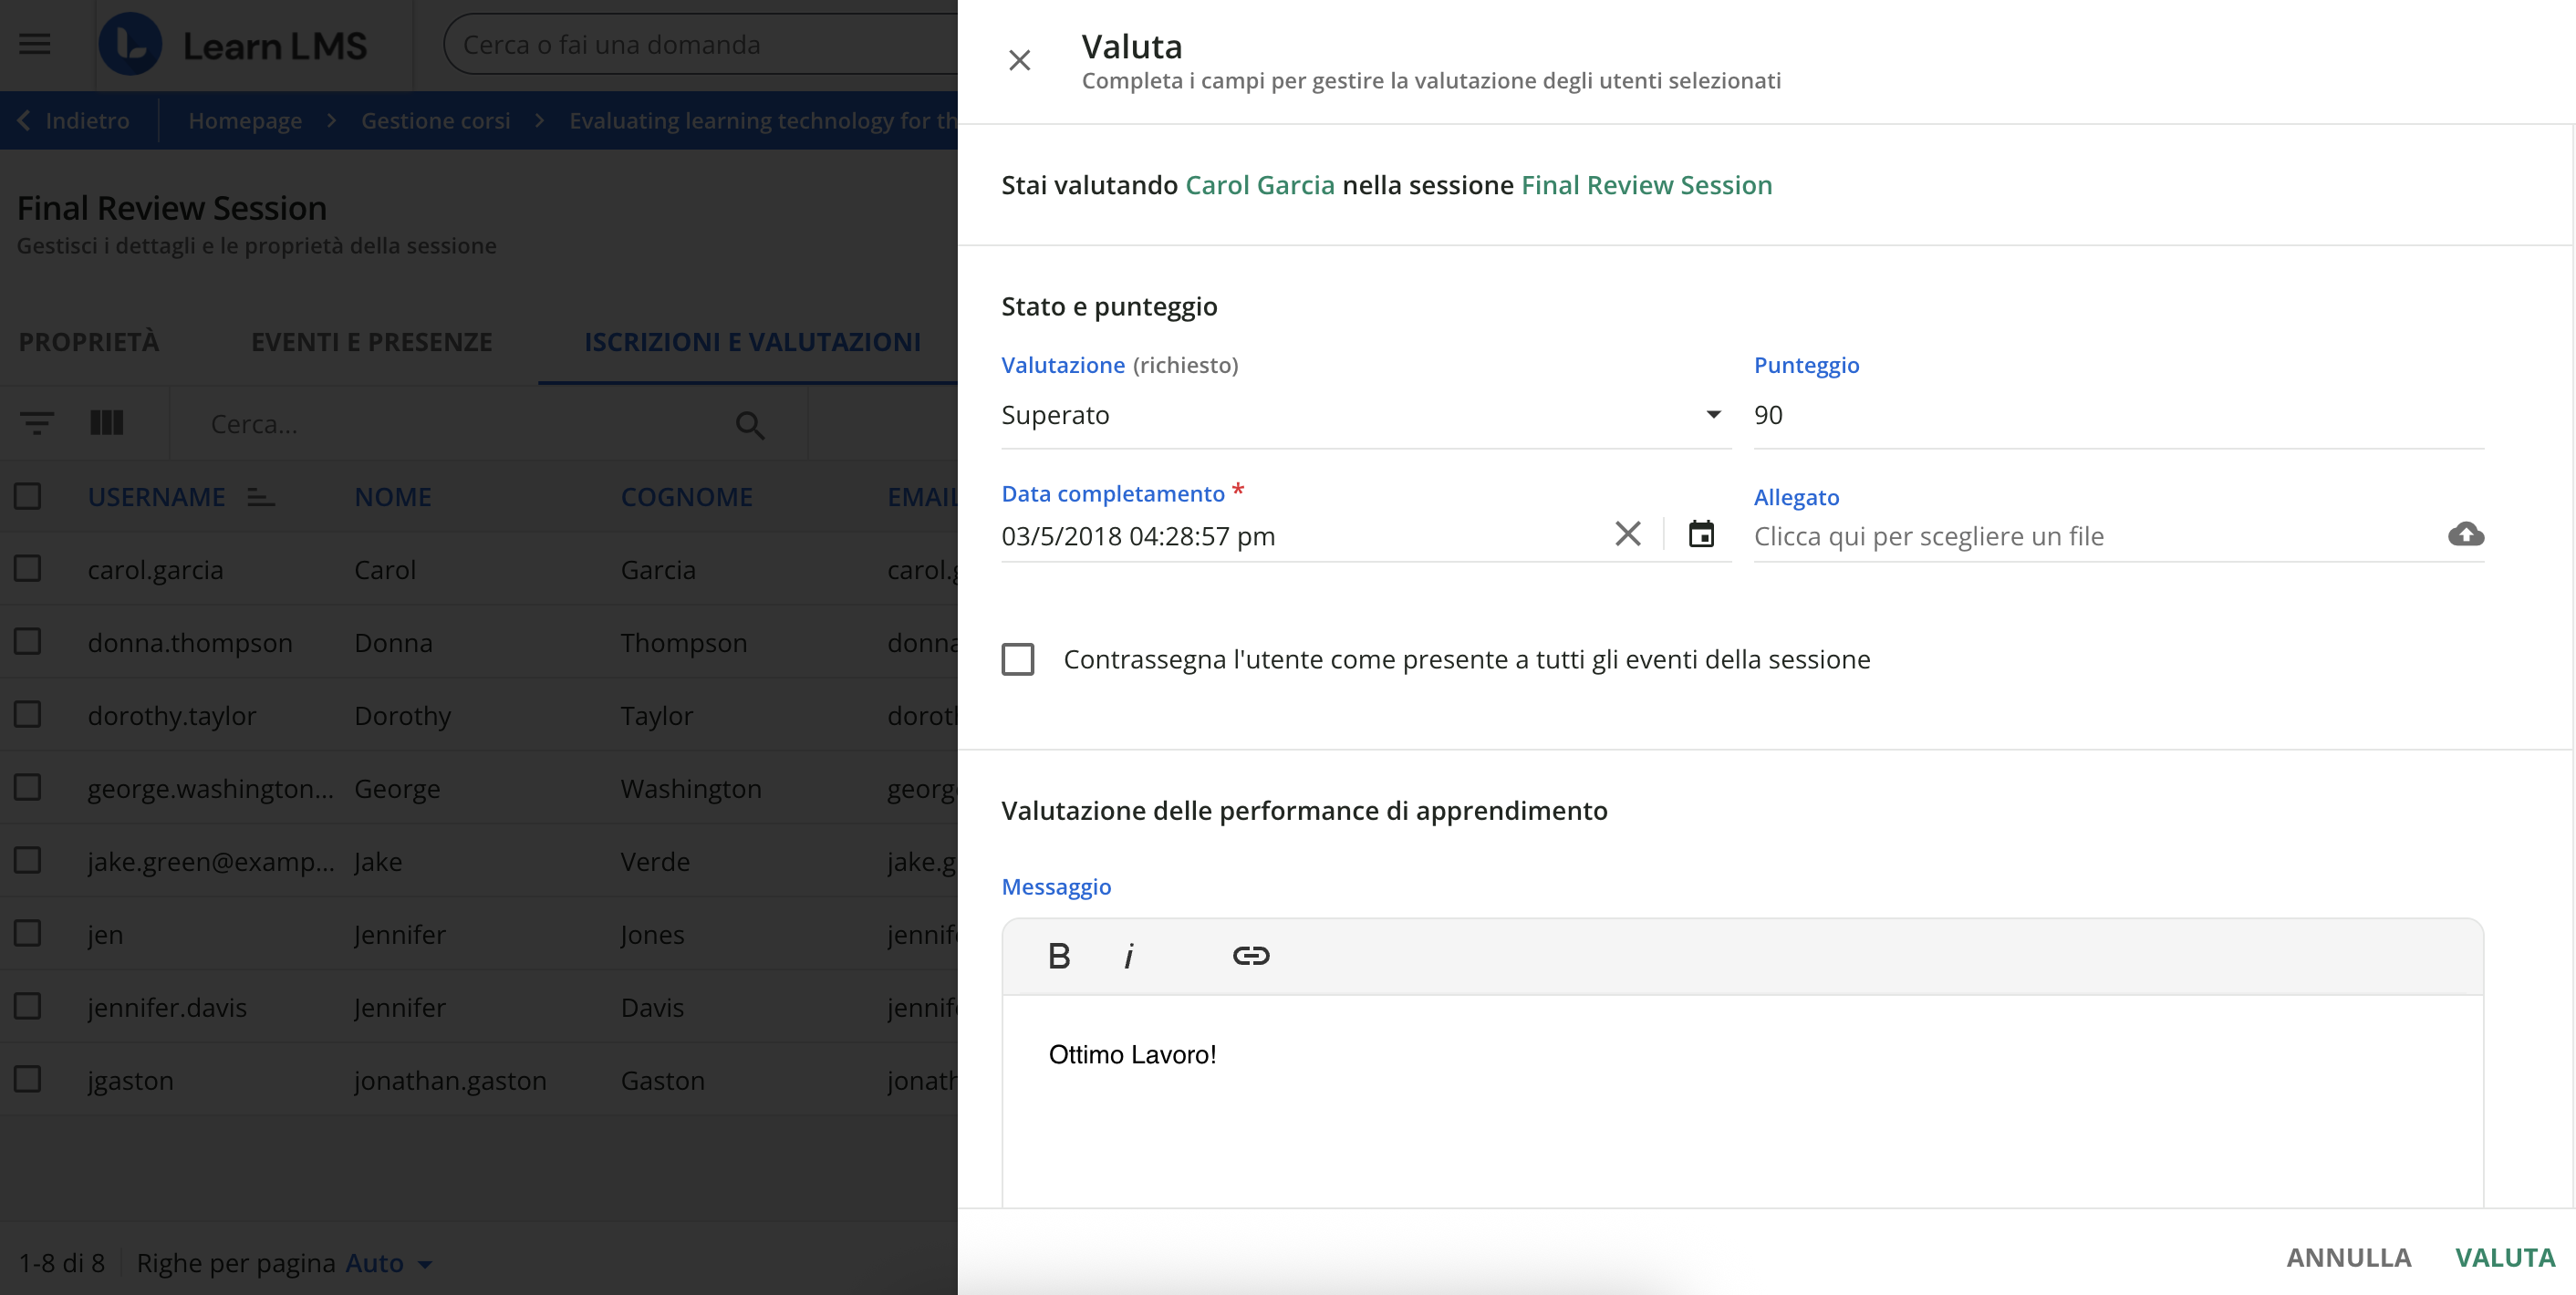
Task: Insert a link in message editor
Action: [x=1250, y=956]
